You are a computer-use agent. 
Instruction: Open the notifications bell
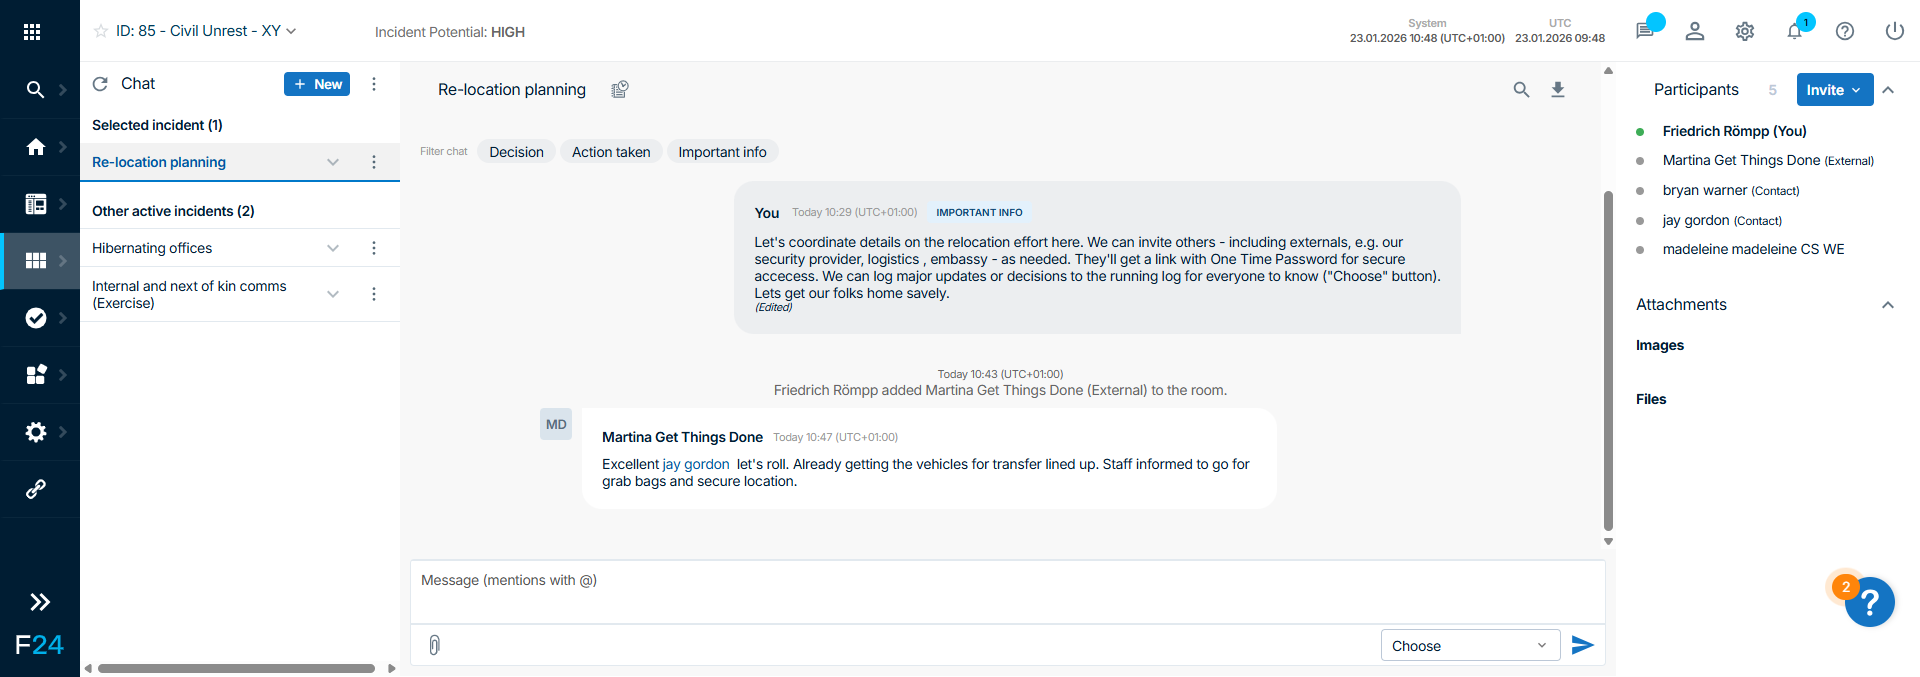point(1795,31)
